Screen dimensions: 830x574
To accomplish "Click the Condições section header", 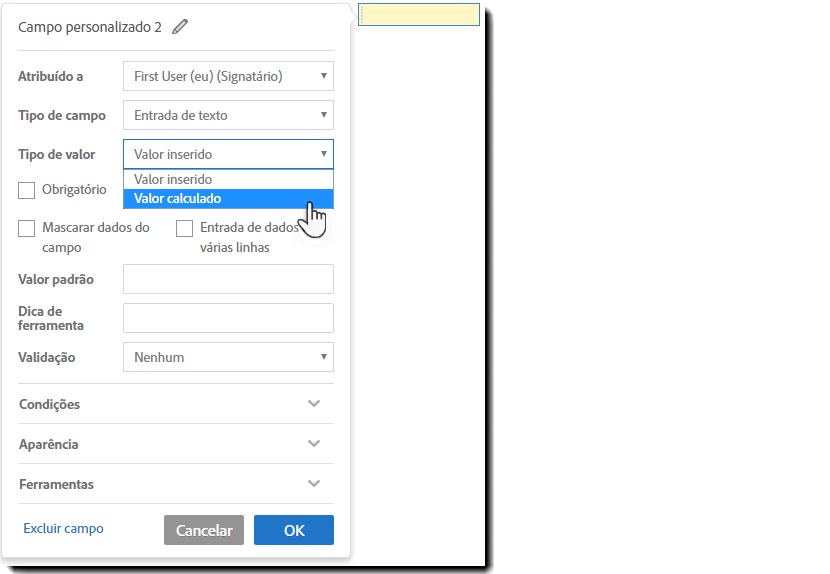I will (50, 404).
